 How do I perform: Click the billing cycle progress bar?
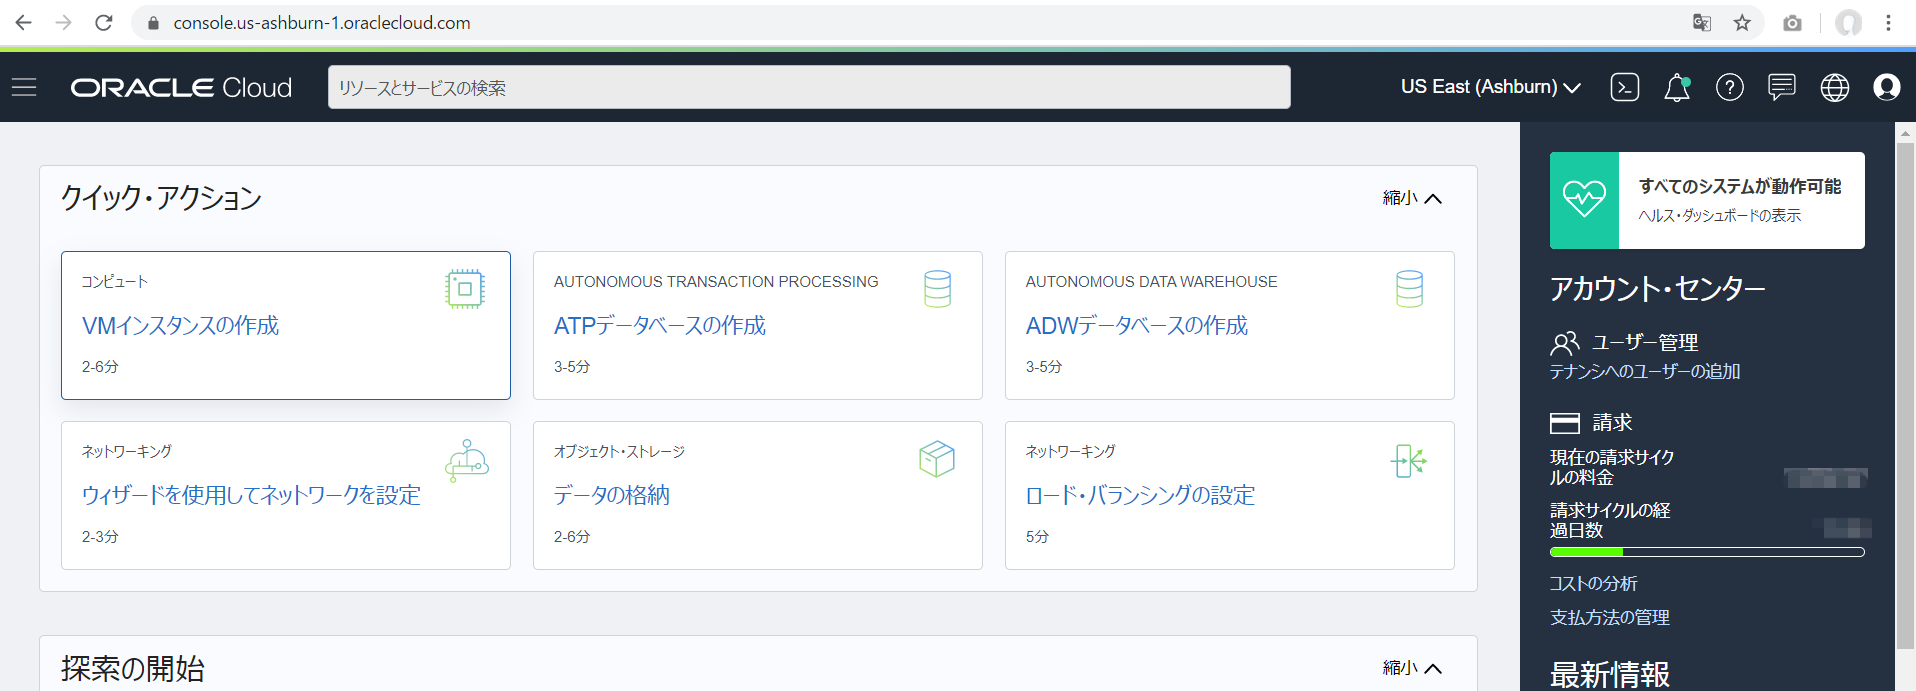click(1706, 552)
